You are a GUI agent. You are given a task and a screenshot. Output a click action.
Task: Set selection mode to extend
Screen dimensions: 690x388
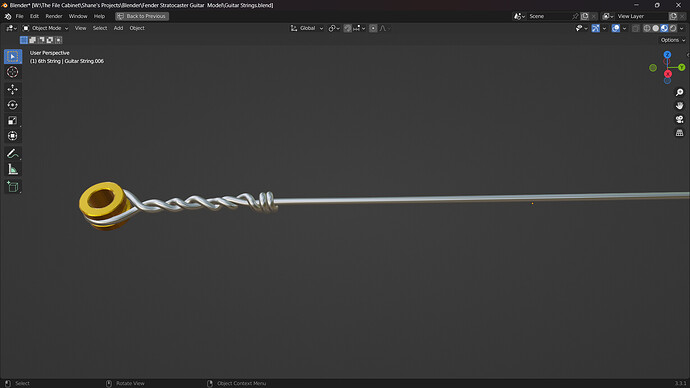33,40
